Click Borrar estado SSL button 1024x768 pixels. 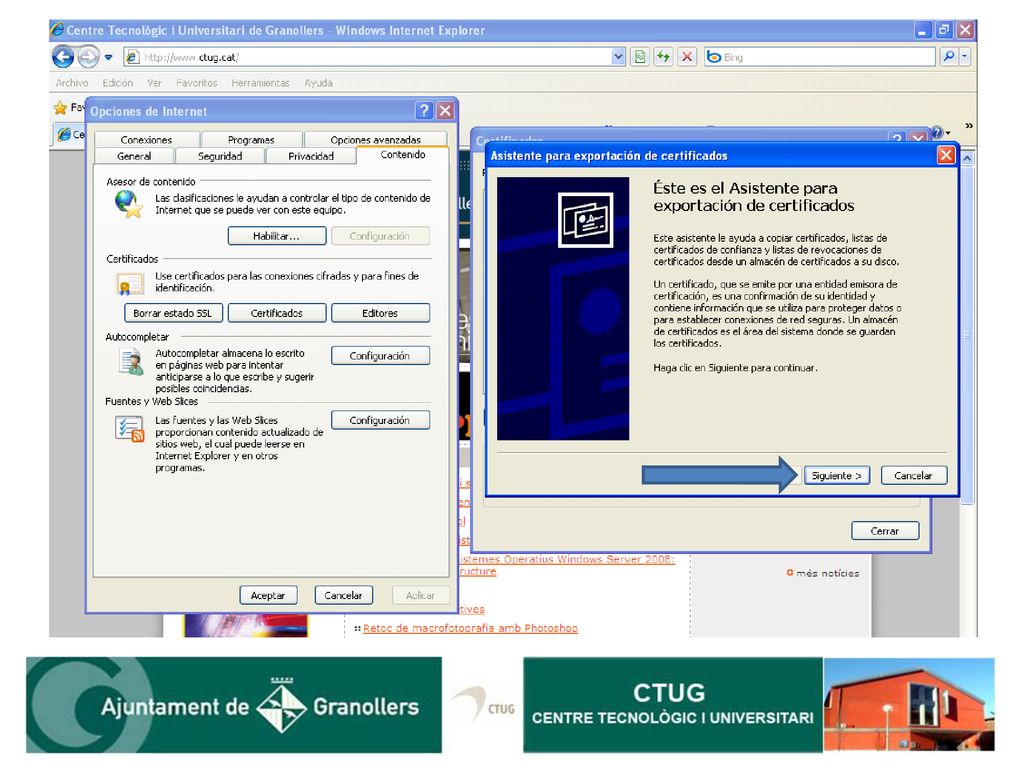click(172, 313)
